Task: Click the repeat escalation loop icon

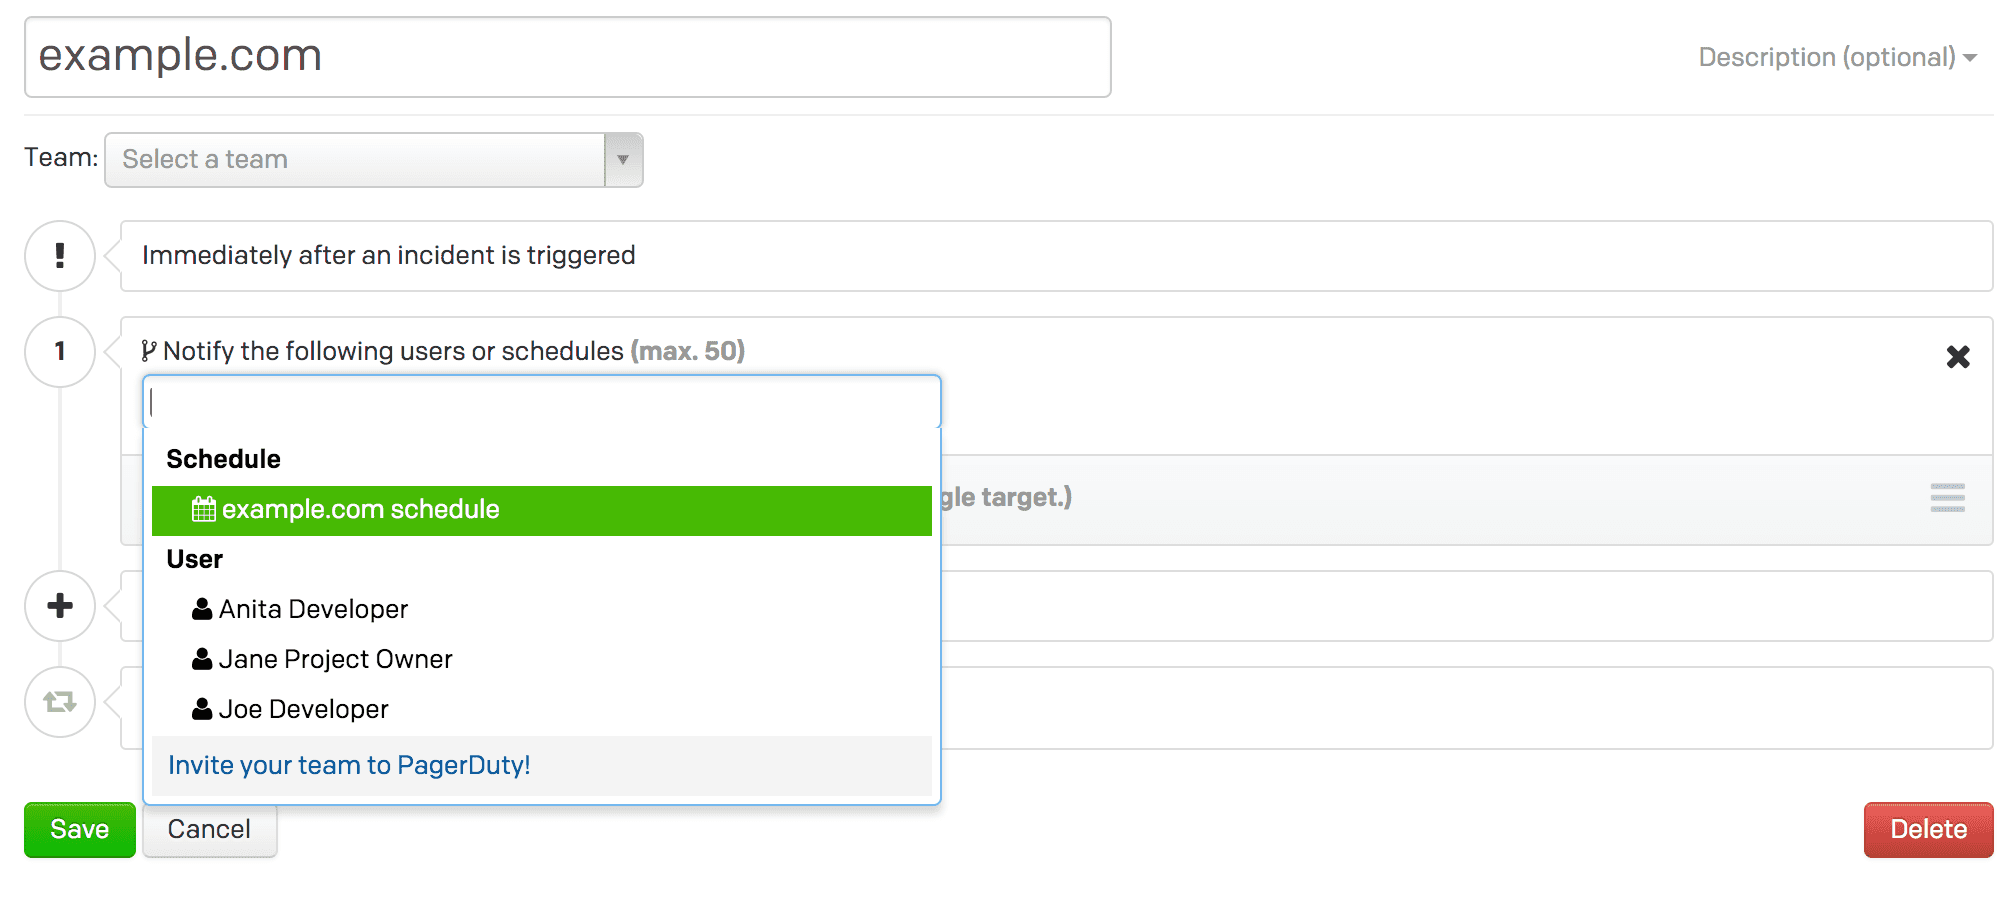Action: [59, 703]
